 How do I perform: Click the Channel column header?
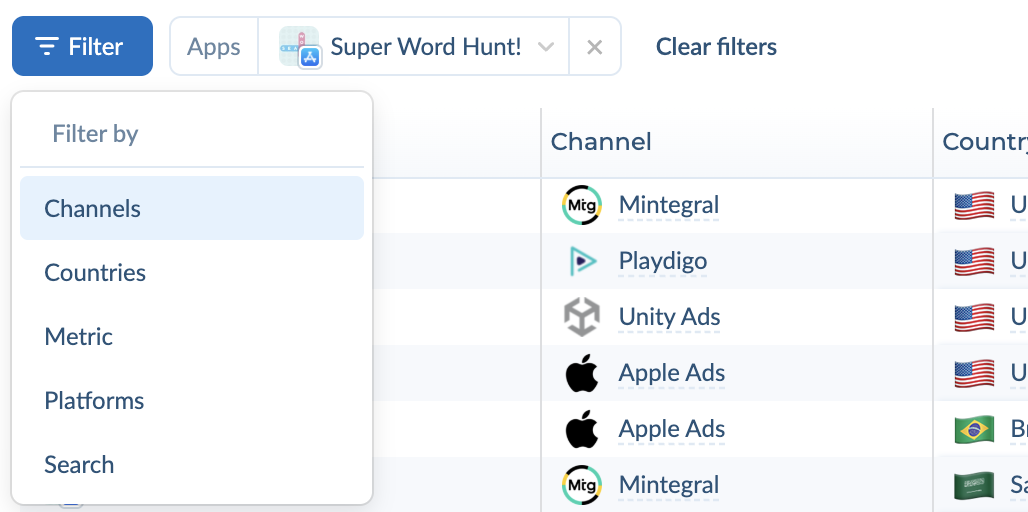pyautogui.click(x=601, y=142)
